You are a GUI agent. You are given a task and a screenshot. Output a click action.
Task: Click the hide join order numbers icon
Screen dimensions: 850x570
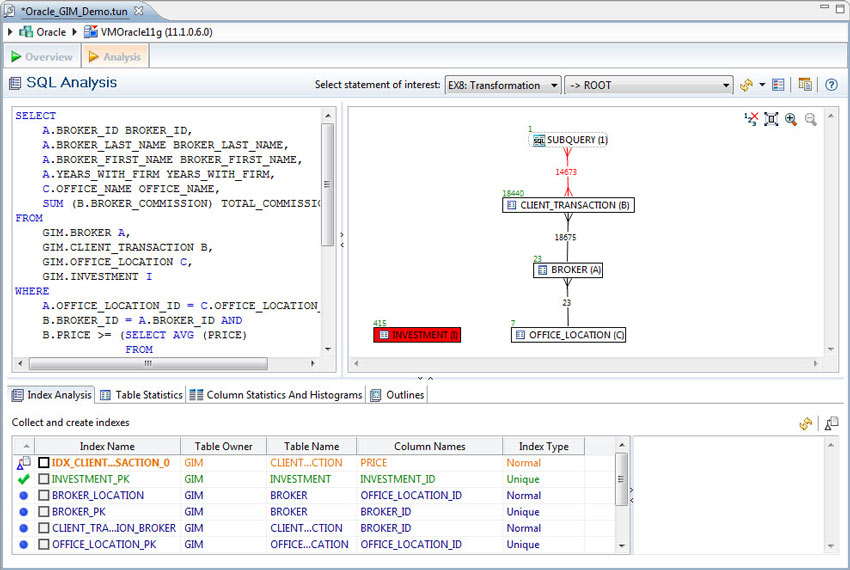(751, 119)
